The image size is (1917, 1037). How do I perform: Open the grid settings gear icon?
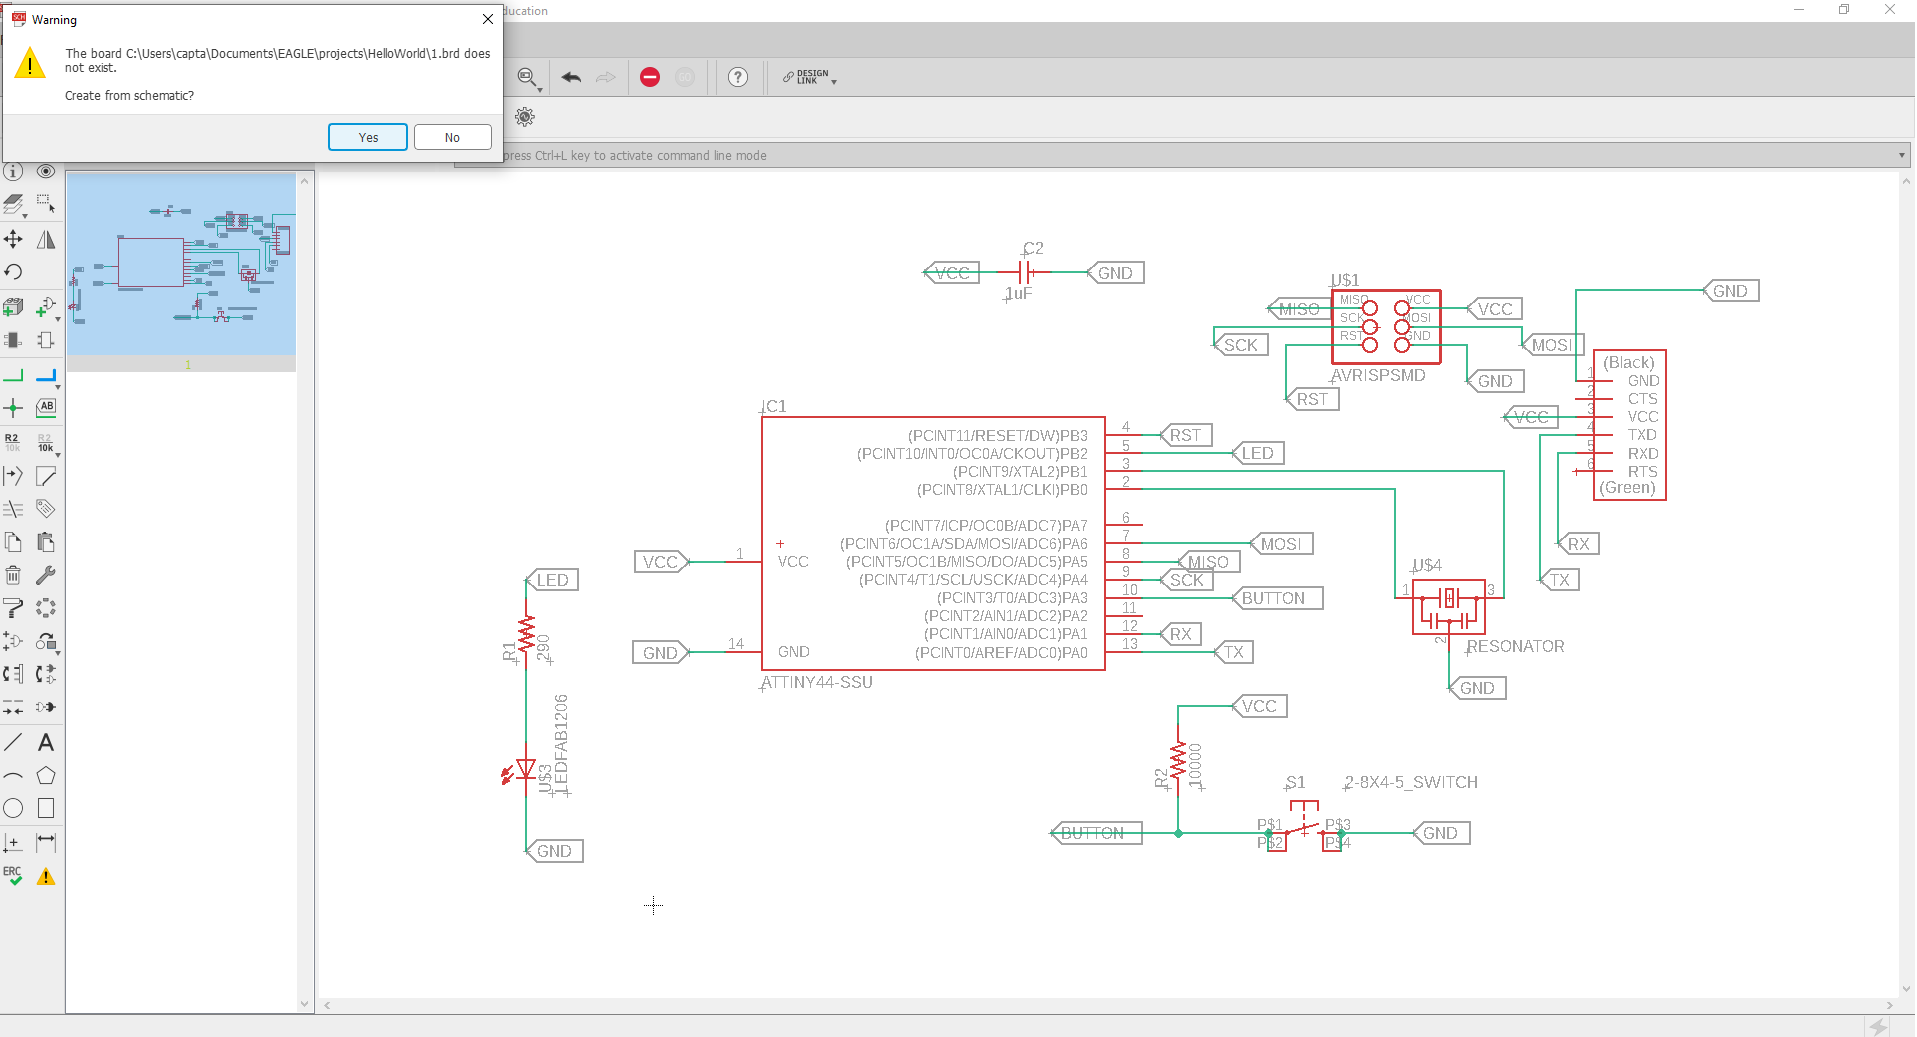point(525,117)
